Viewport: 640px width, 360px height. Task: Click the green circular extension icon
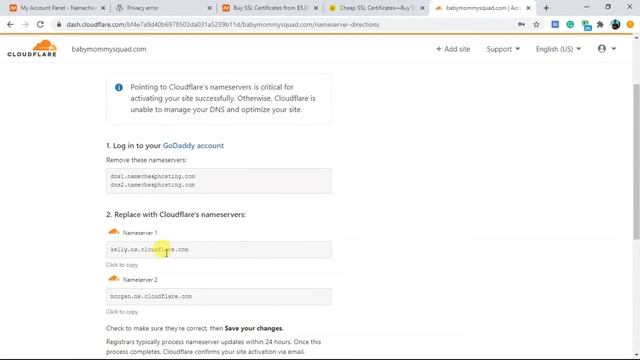click(x=570, y=24)
